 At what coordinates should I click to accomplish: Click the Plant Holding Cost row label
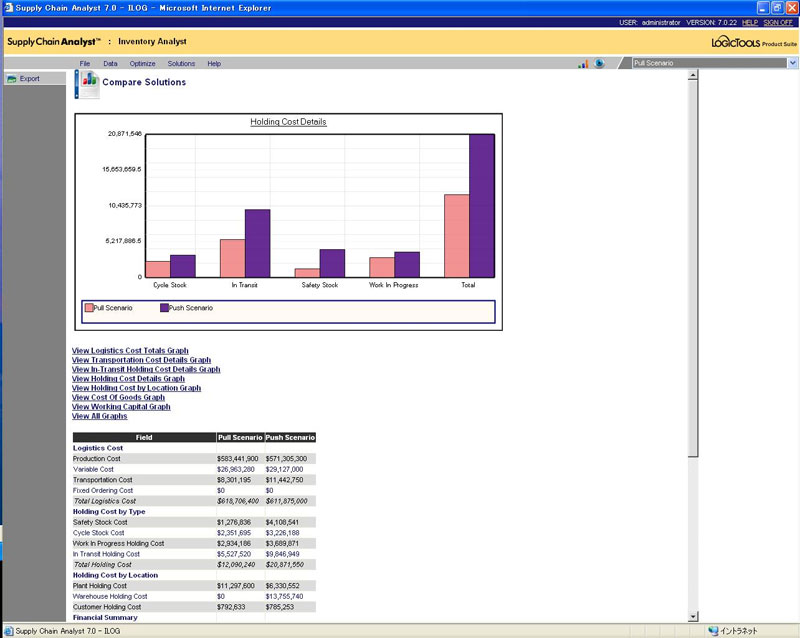point(100,586)
